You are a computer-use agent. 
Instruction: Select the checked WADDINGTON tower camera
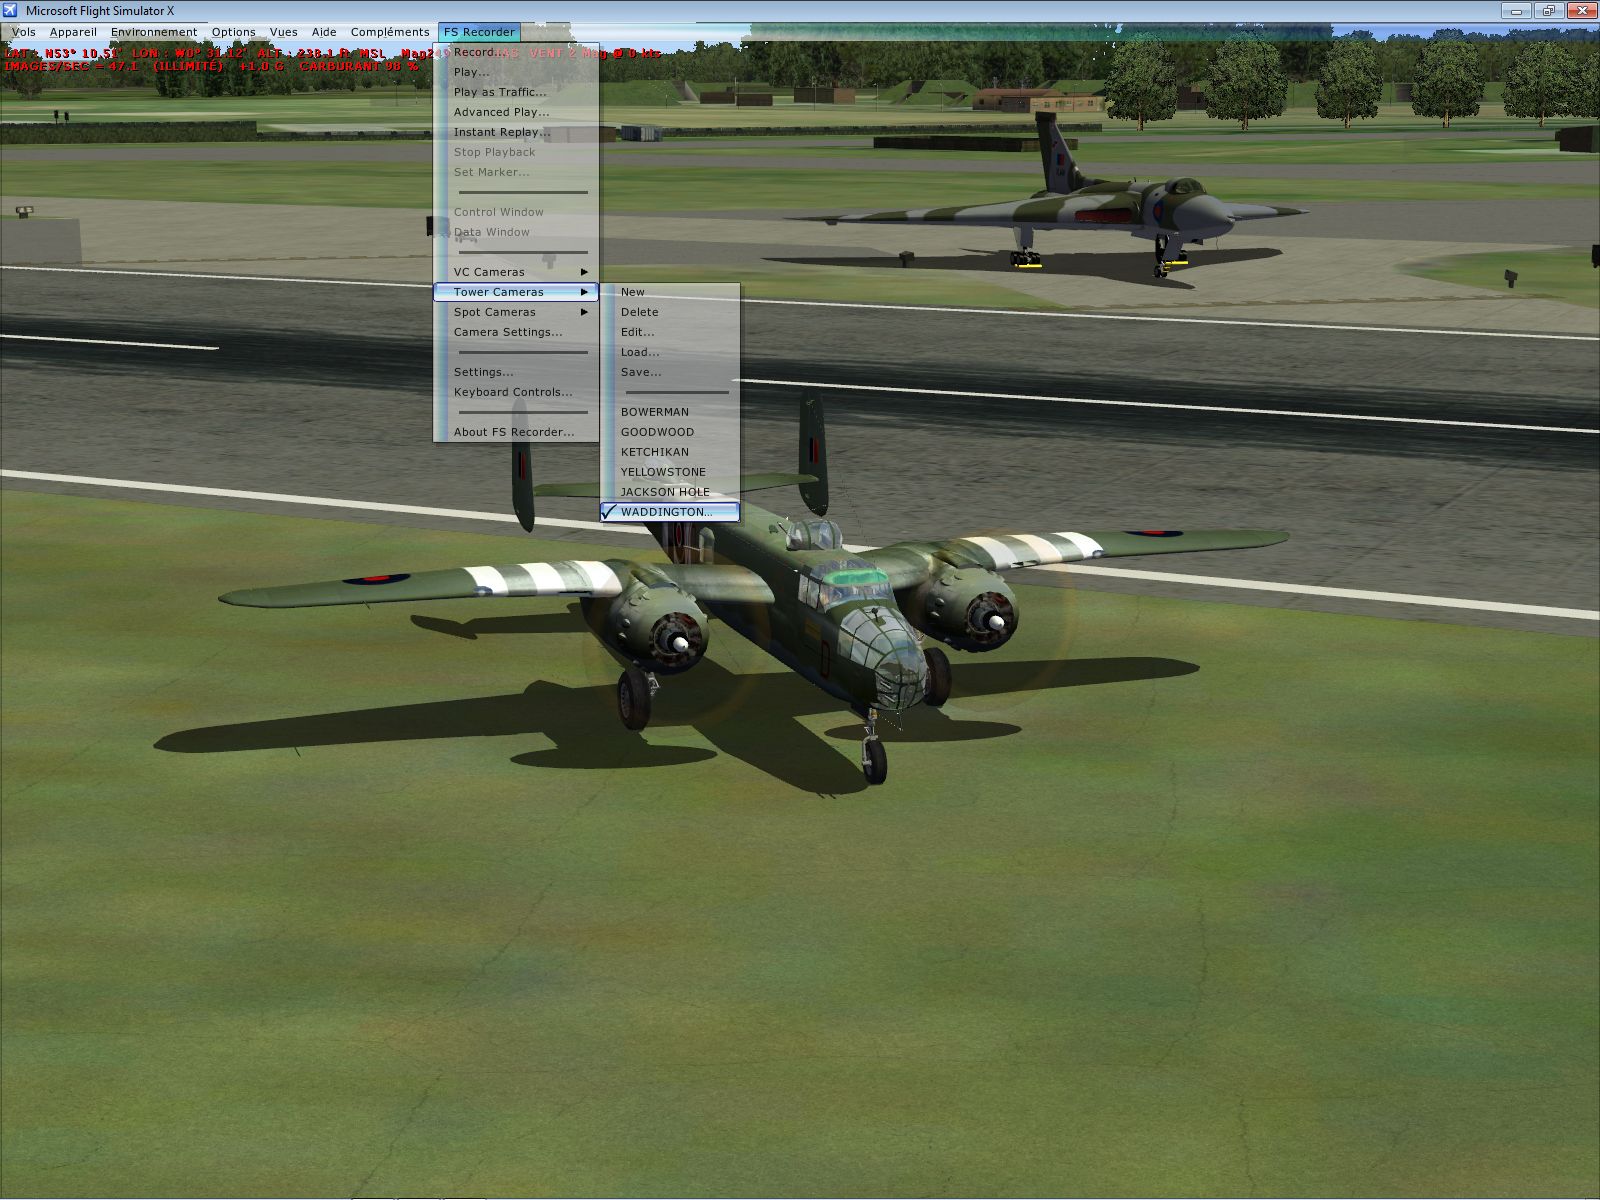pyautogui.click(x=666, y=512)
